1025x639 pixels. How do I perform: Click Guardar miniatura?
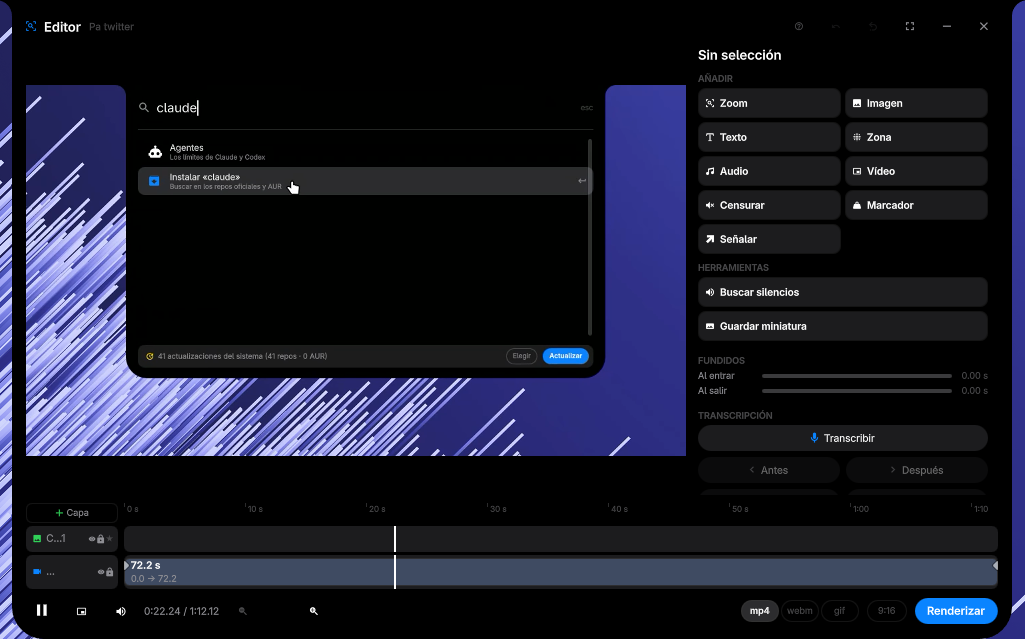[x=843, y=326]
